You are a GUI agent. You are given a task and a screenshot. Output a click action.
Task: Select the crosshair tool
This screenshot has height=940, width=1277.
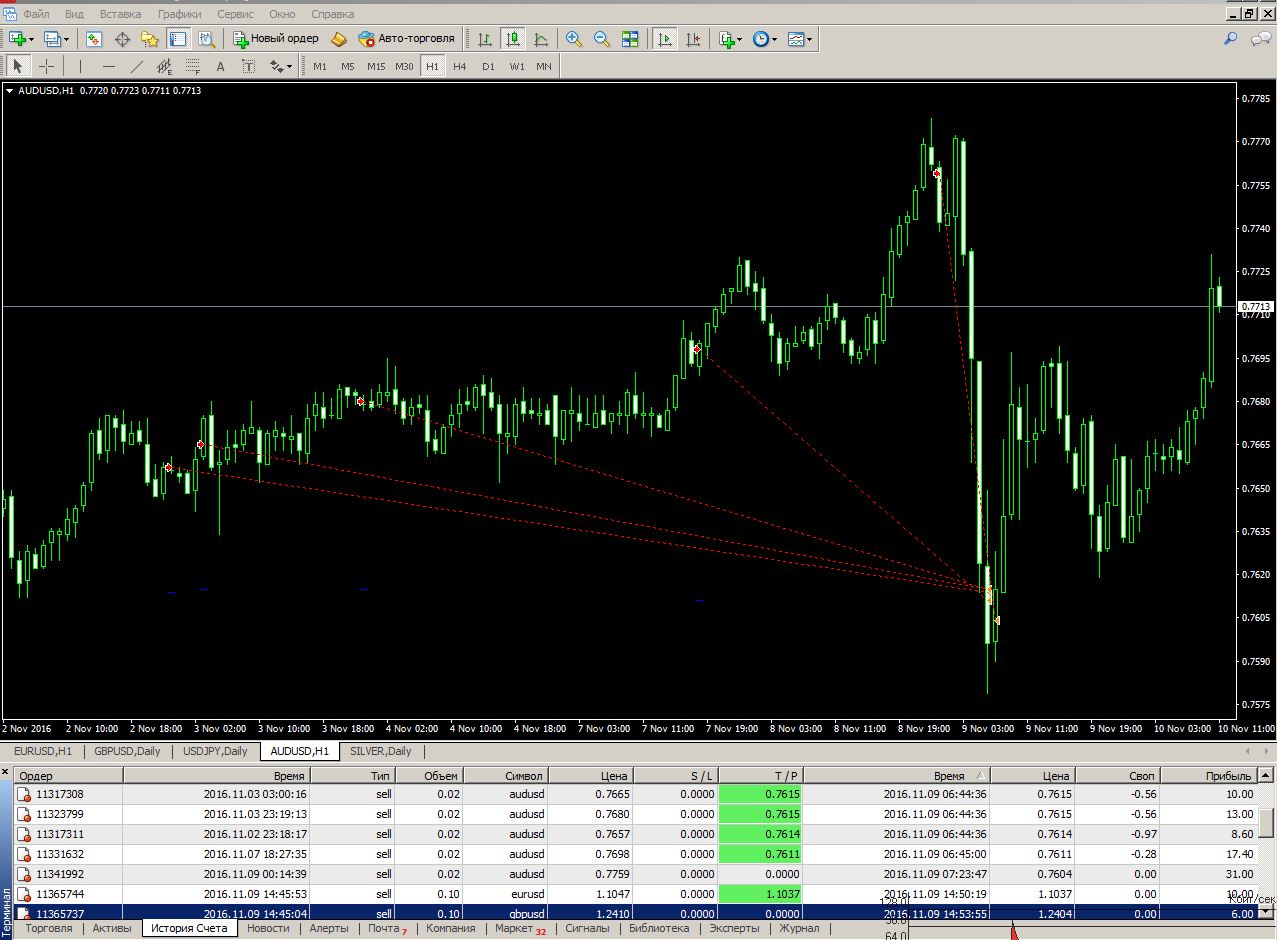pyautogui.click(x=46, y=66)
